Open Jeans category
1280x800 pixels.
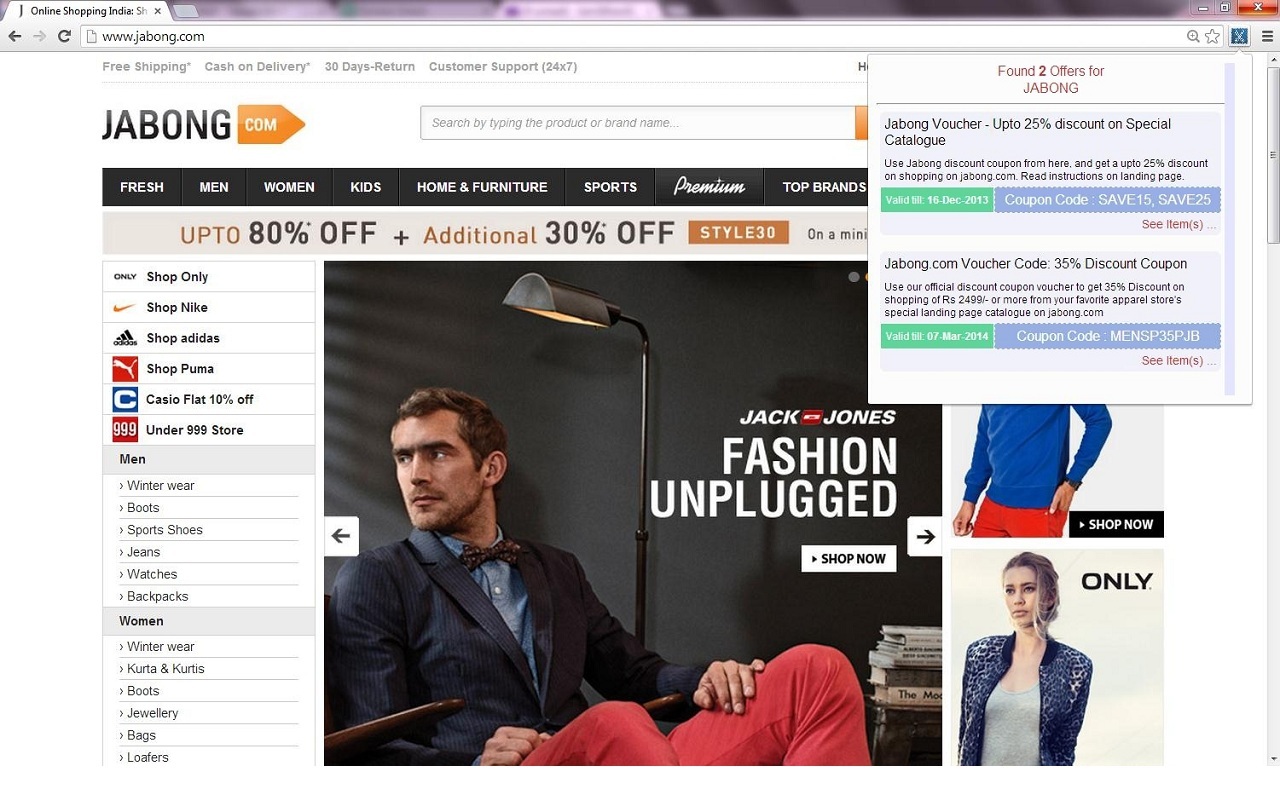click(x=143, y=552)
